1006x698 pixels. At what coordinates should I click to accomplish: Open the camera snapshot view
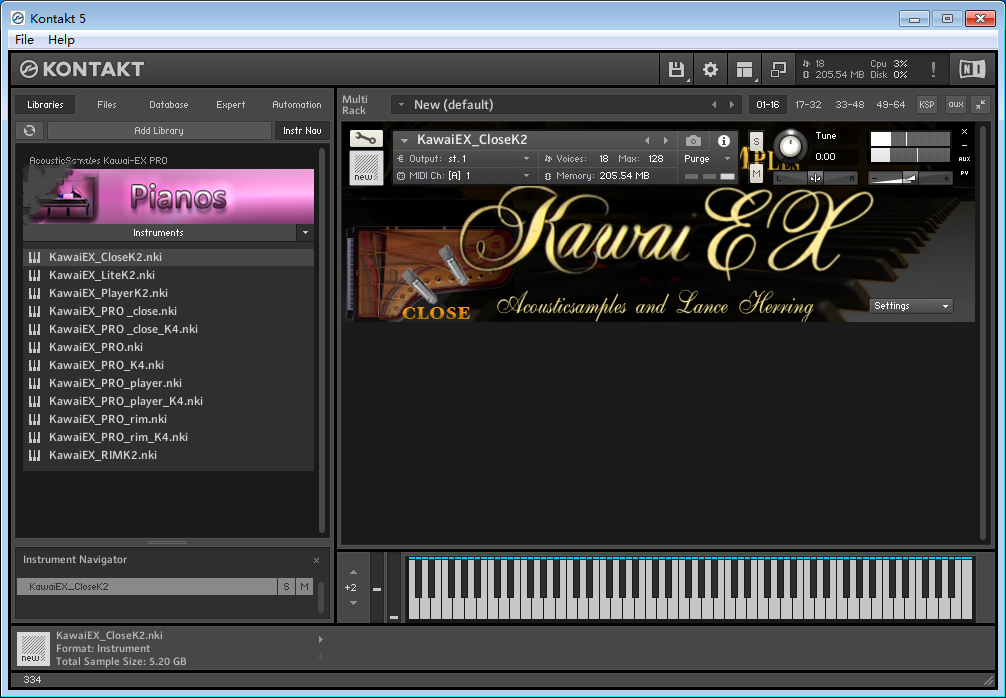click(x=693, y=140)
